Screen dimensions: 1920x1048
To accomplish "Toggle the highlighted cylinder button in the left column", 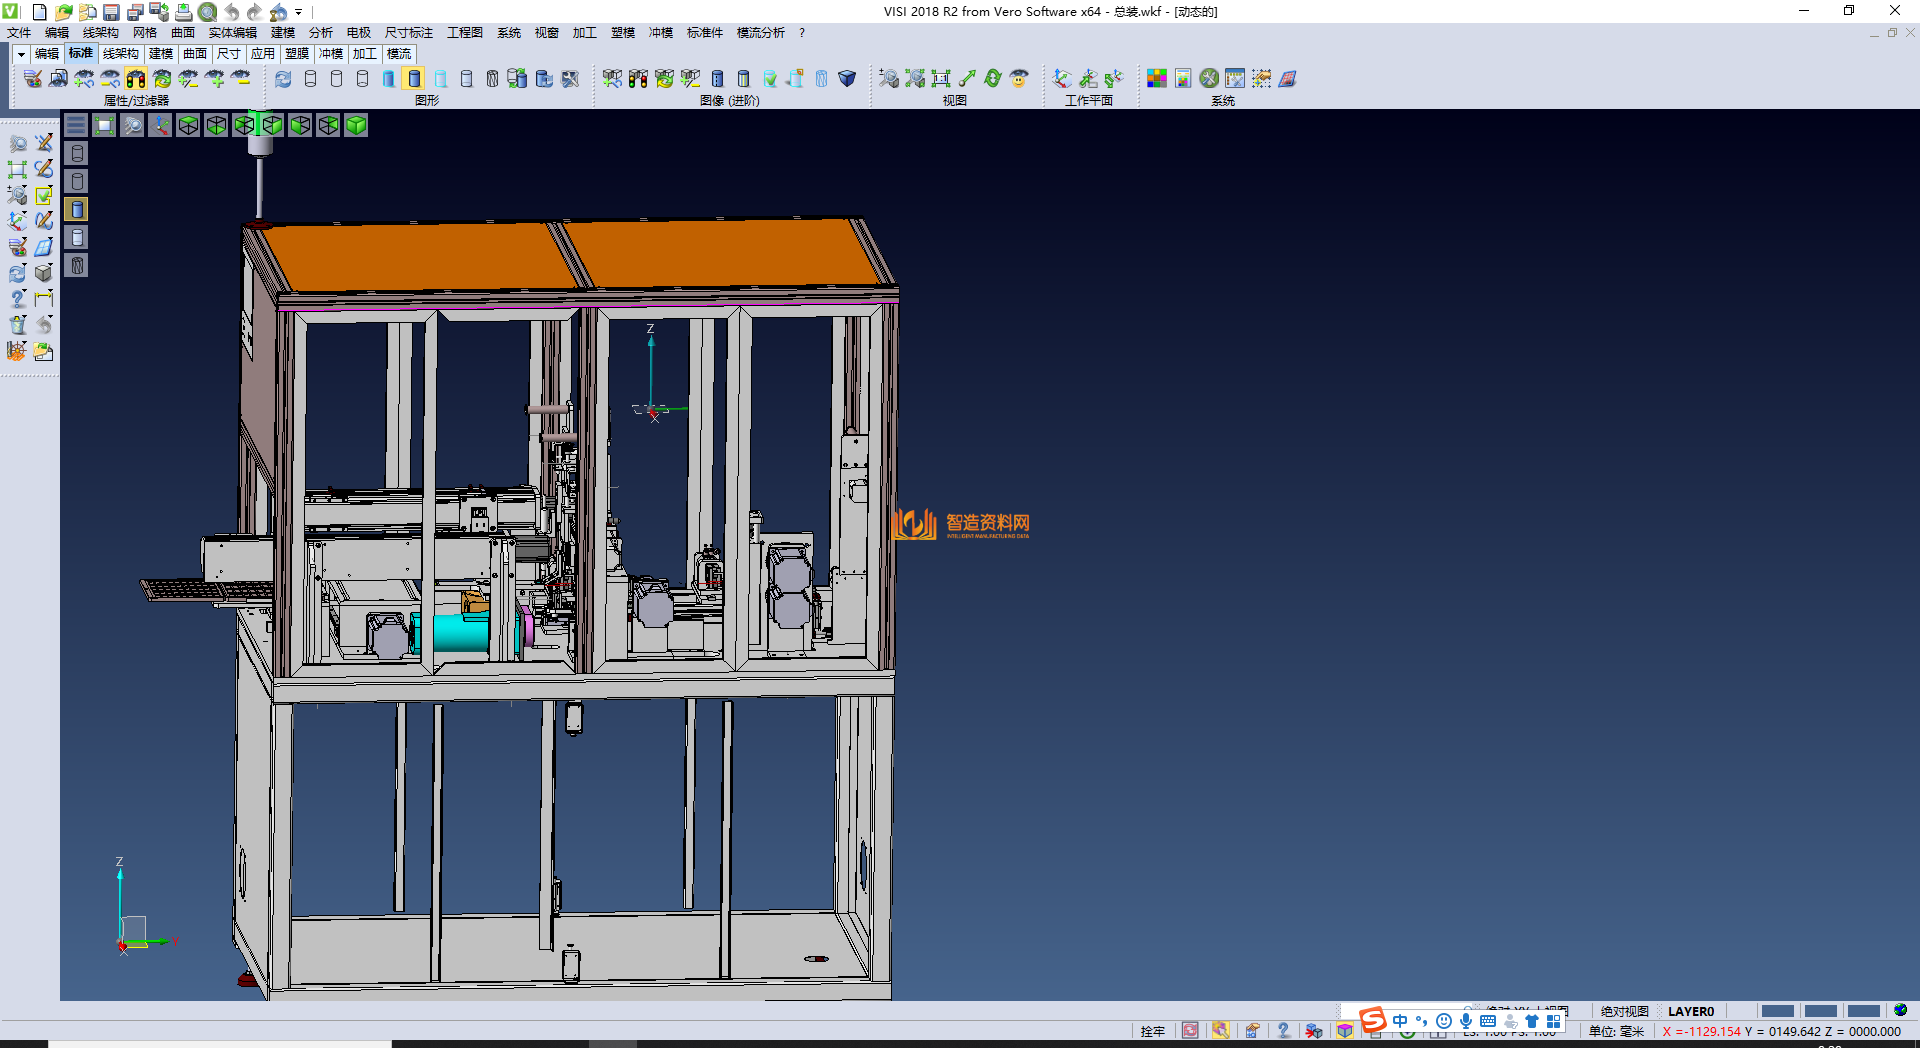I will 77,209.
